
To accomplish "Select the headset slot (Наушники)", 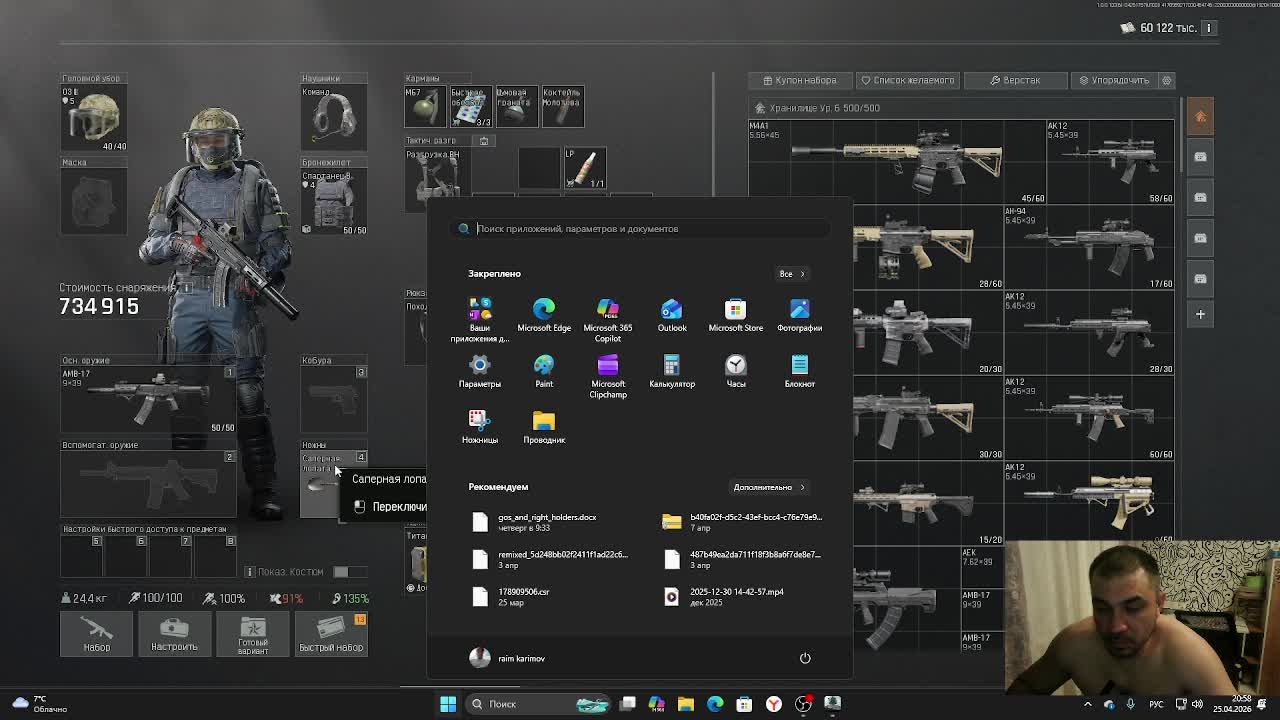I will coord(334,118).
